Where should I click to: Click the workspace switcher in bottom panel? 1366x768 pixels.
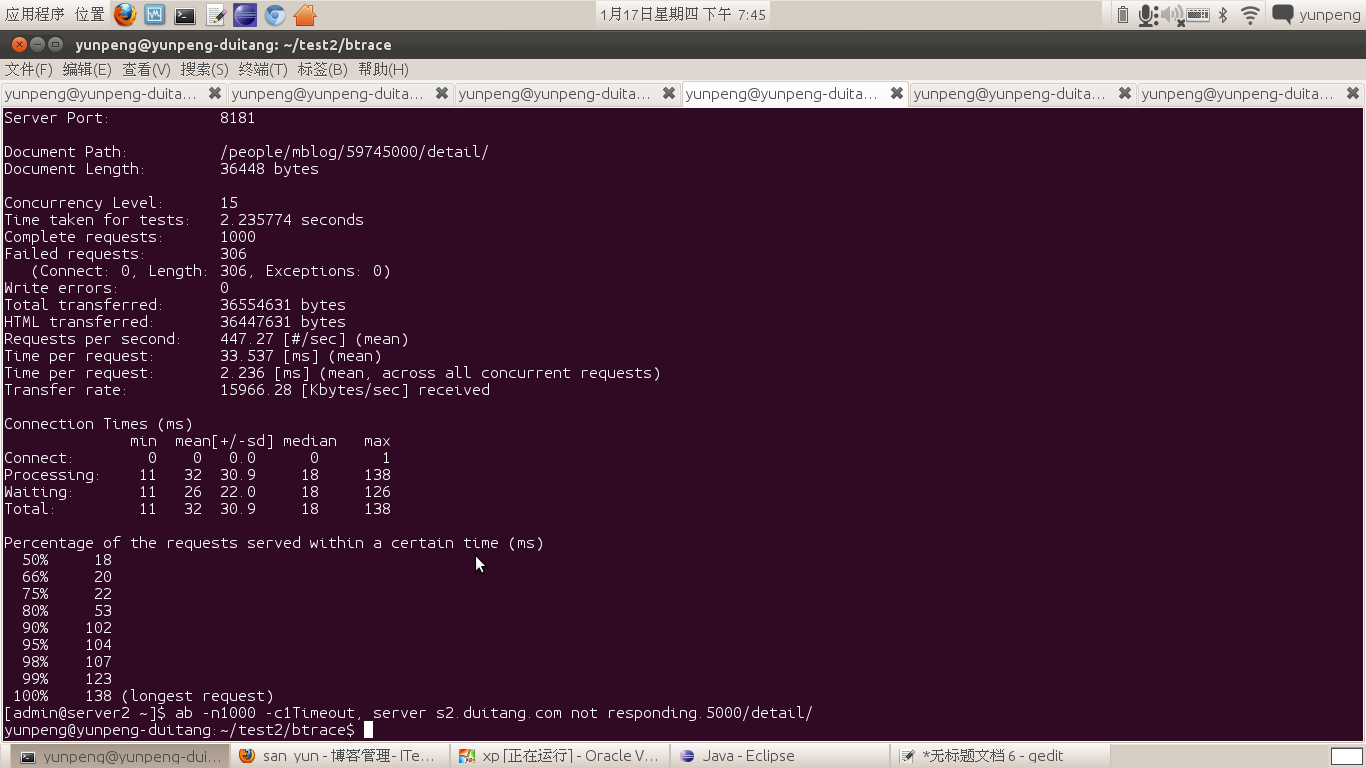click(1346, 756)
